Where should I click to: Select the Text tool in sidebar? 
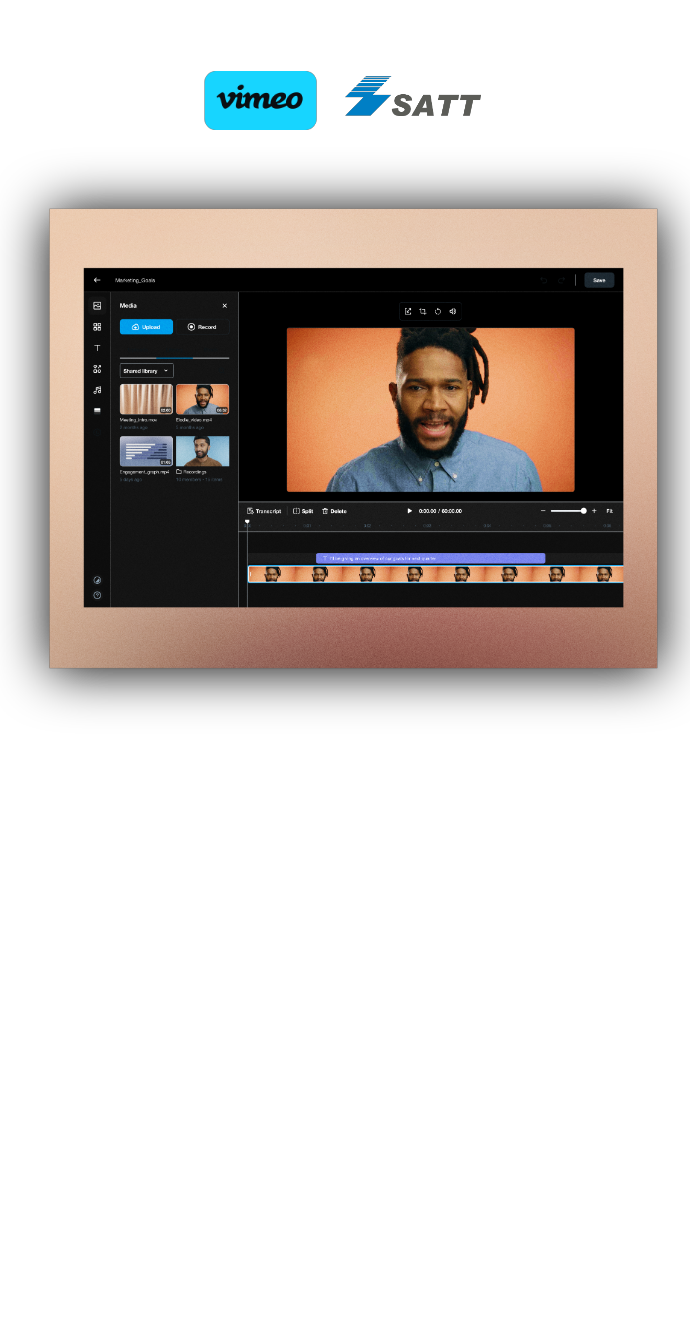point(97,348)
